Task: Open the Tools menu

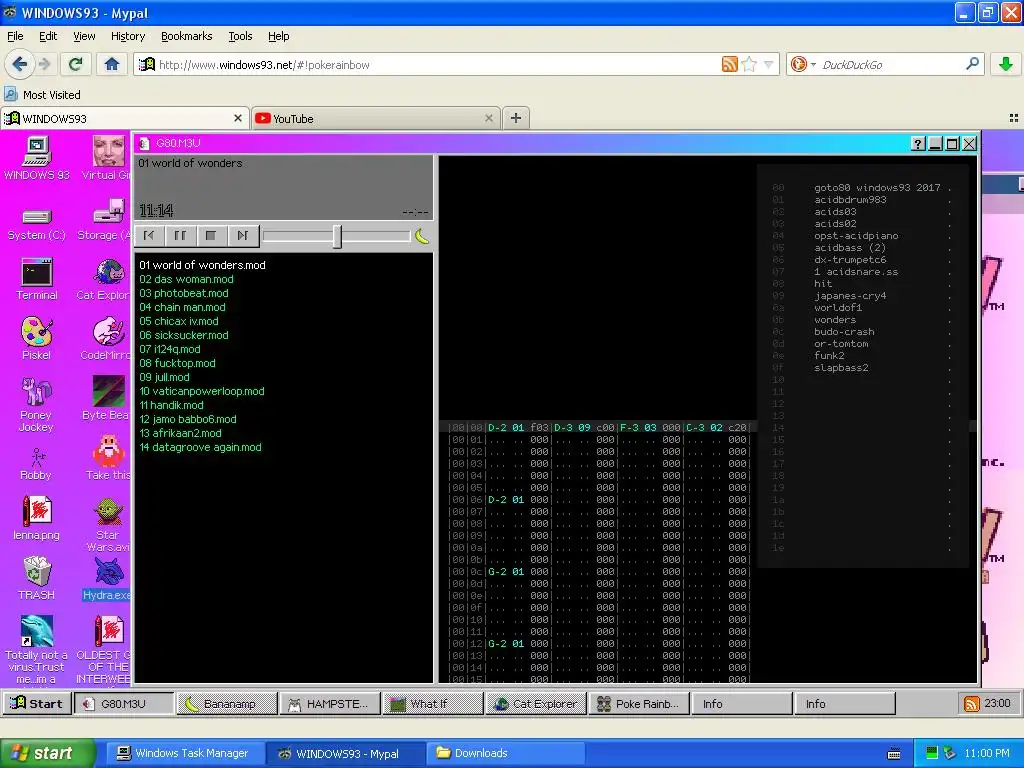Action: [x=240, y=36]
